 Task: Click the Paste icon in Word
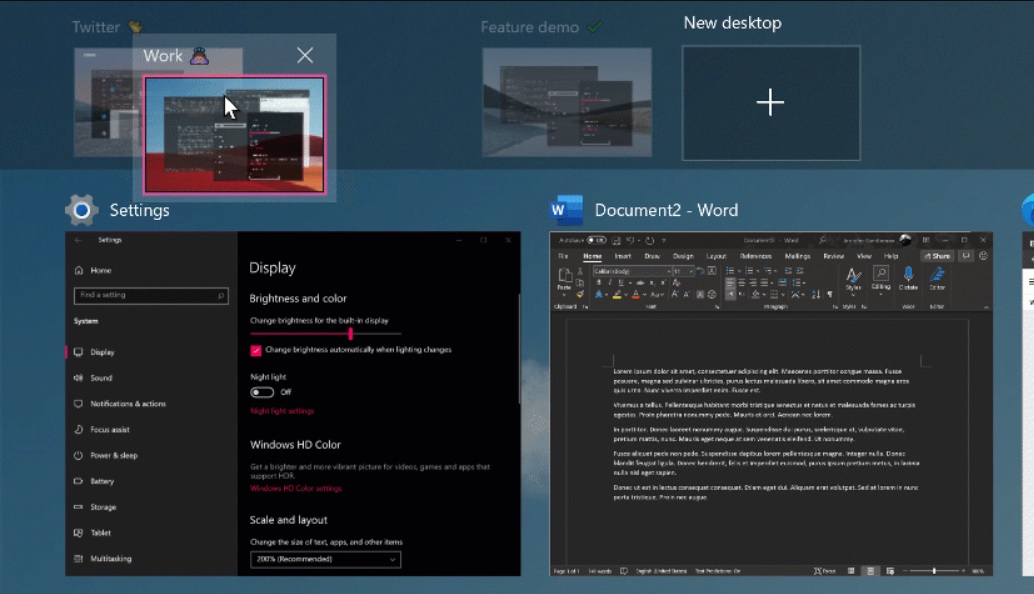(564, 275)
